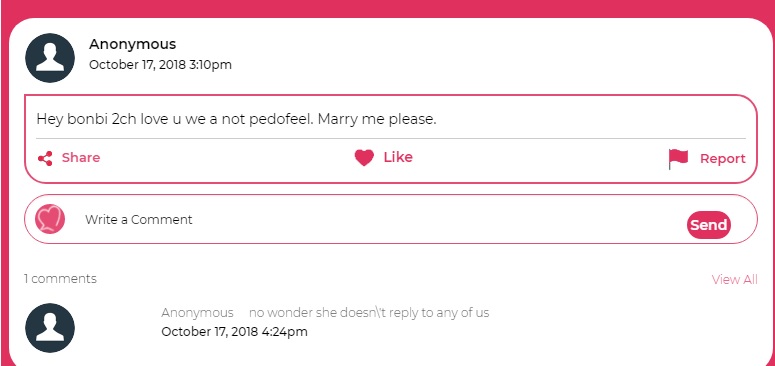The image size is (775, 366).
Task: Click the flag Report icon
Action: (678, 159)
